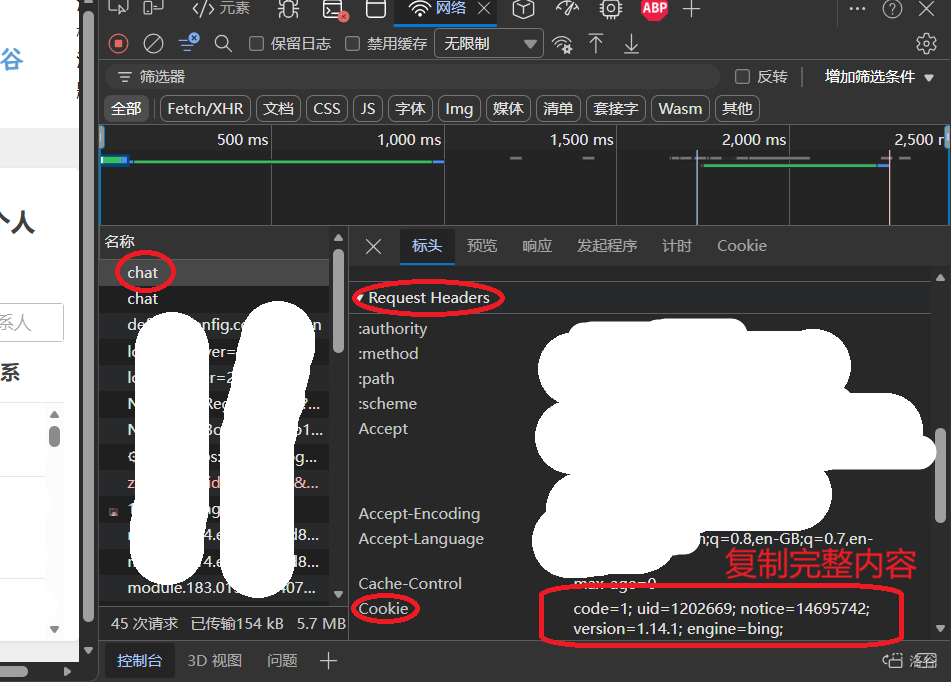Click the 筛选器 filter input field

click(x=412, y=76)
